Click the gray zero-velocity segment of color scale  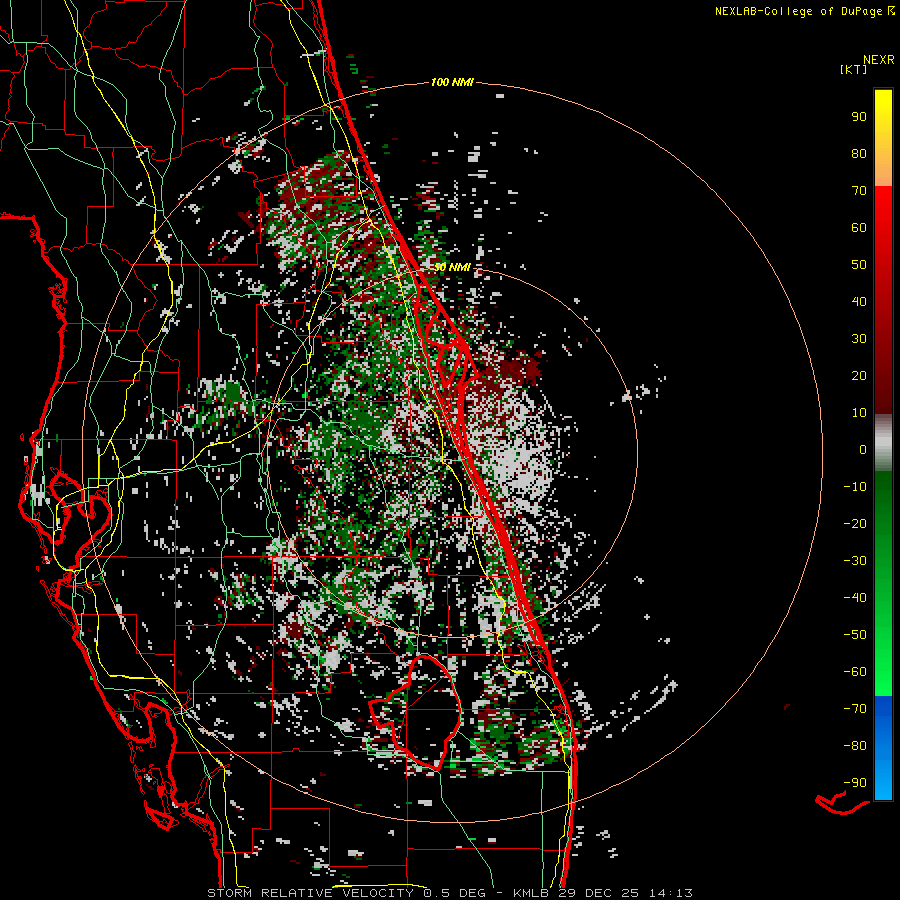coord(883,443)
